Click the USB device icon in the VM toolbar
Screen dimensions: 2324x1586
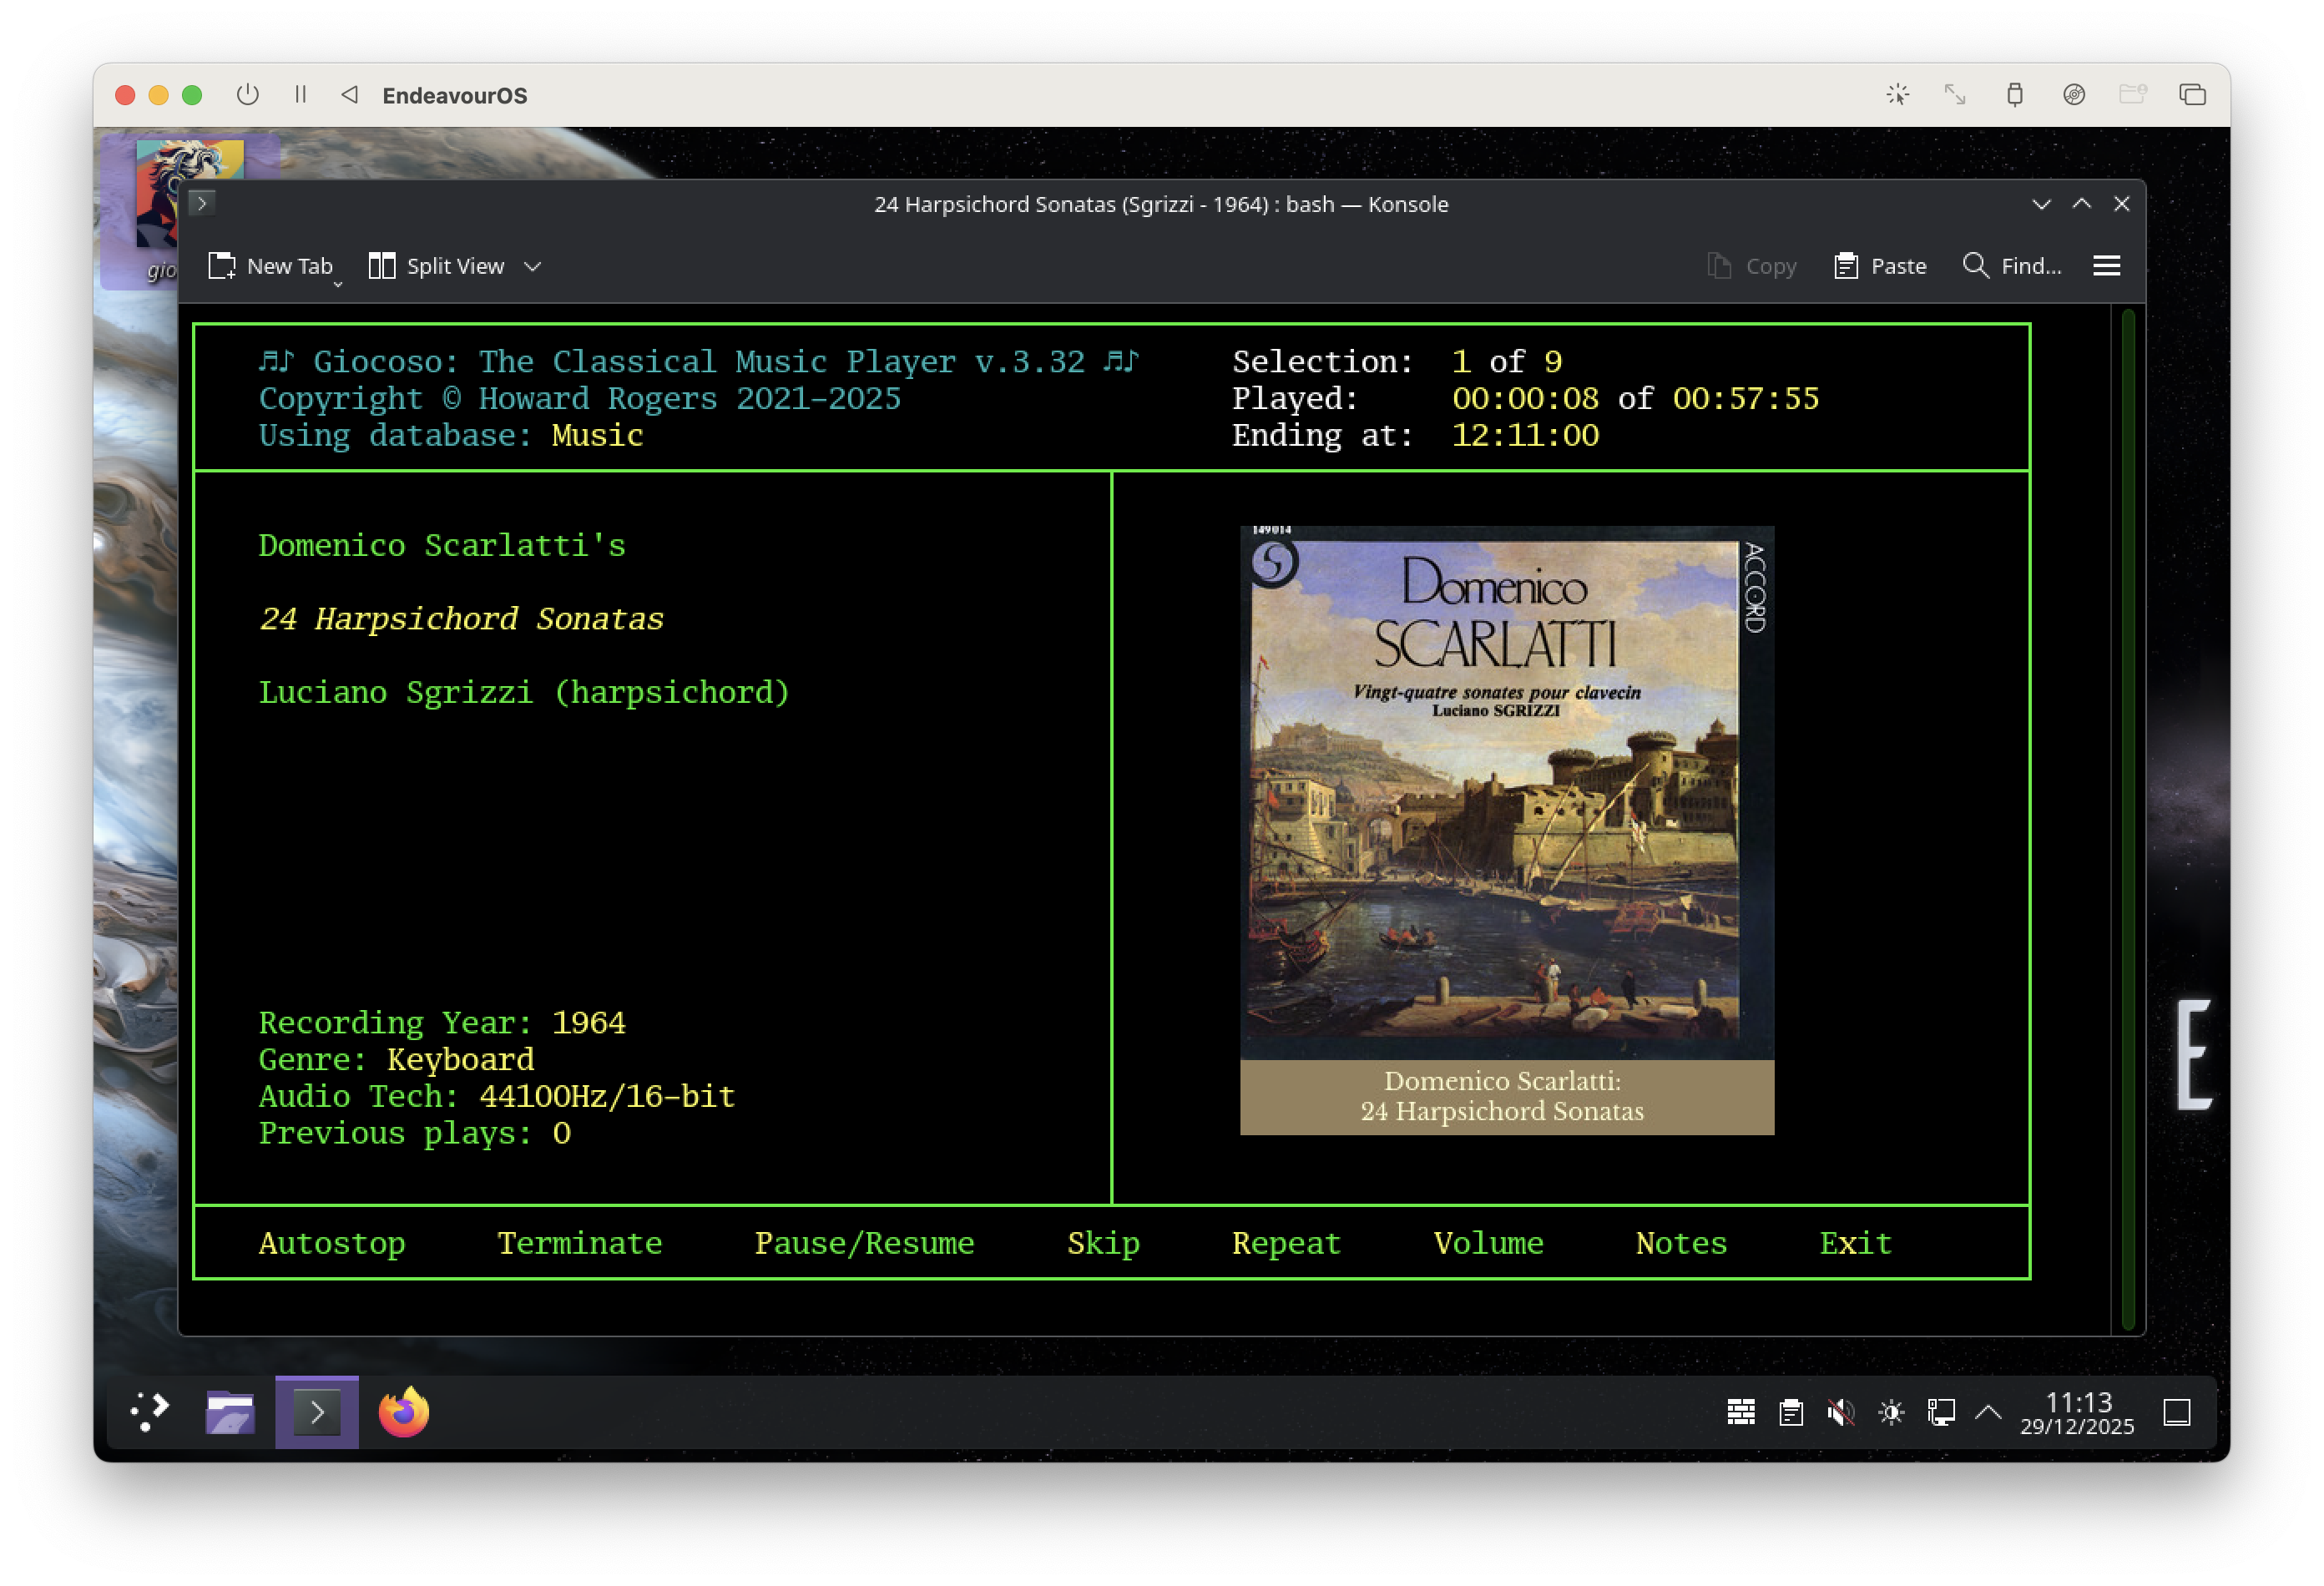tap(2015, 95)
